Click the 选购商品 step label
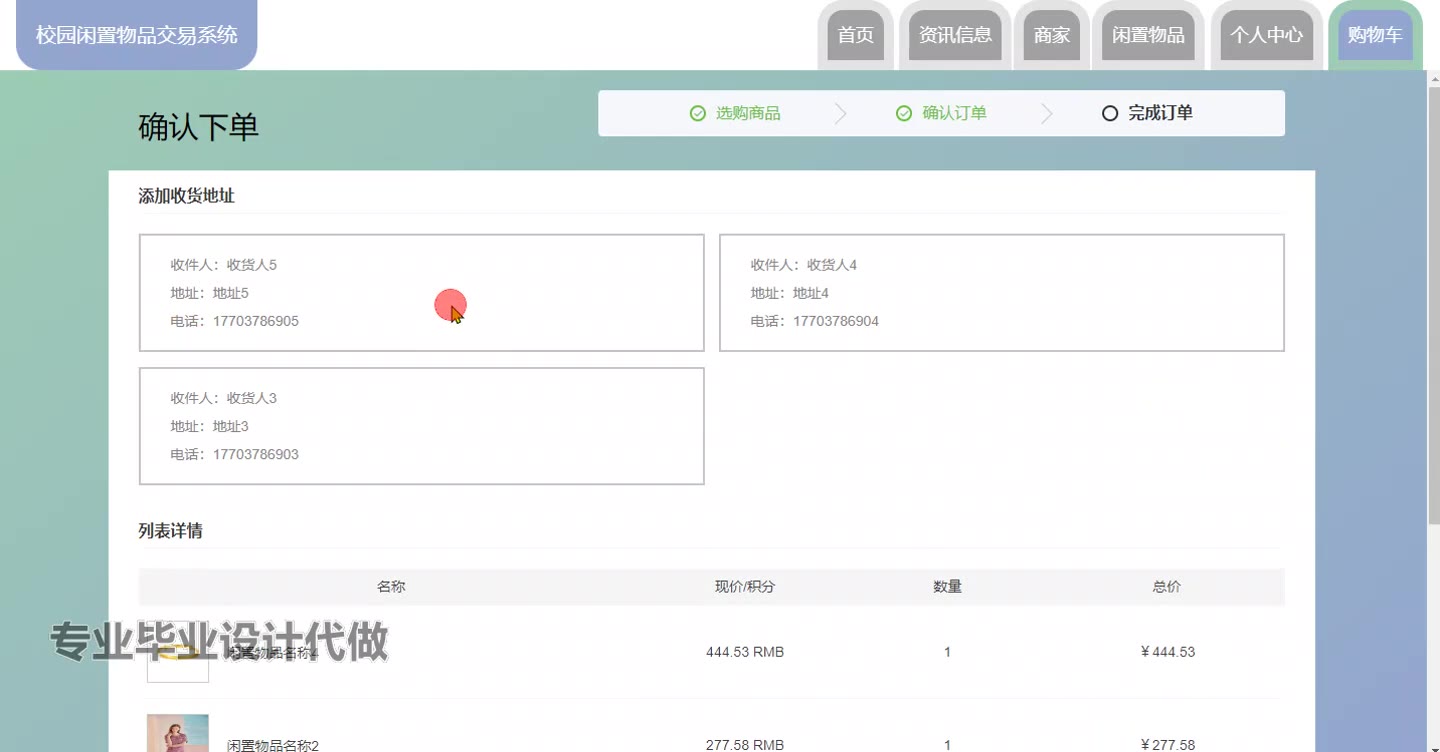 [x=748, y=113]
